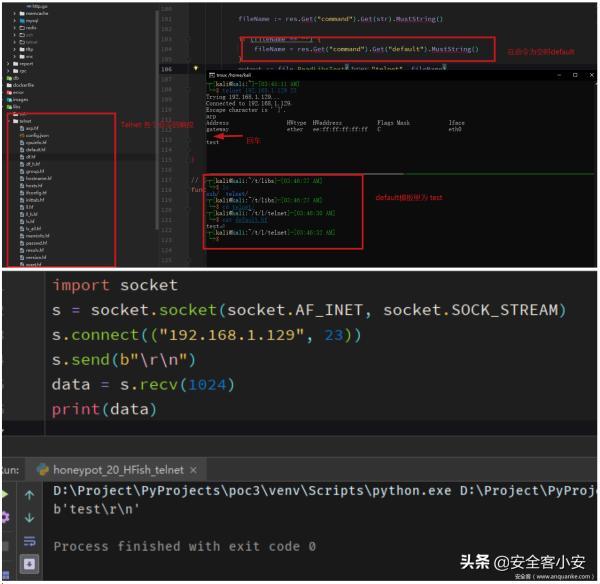
Task: Click the lightbulb hint on line 106
Action: tap(197, 68)
